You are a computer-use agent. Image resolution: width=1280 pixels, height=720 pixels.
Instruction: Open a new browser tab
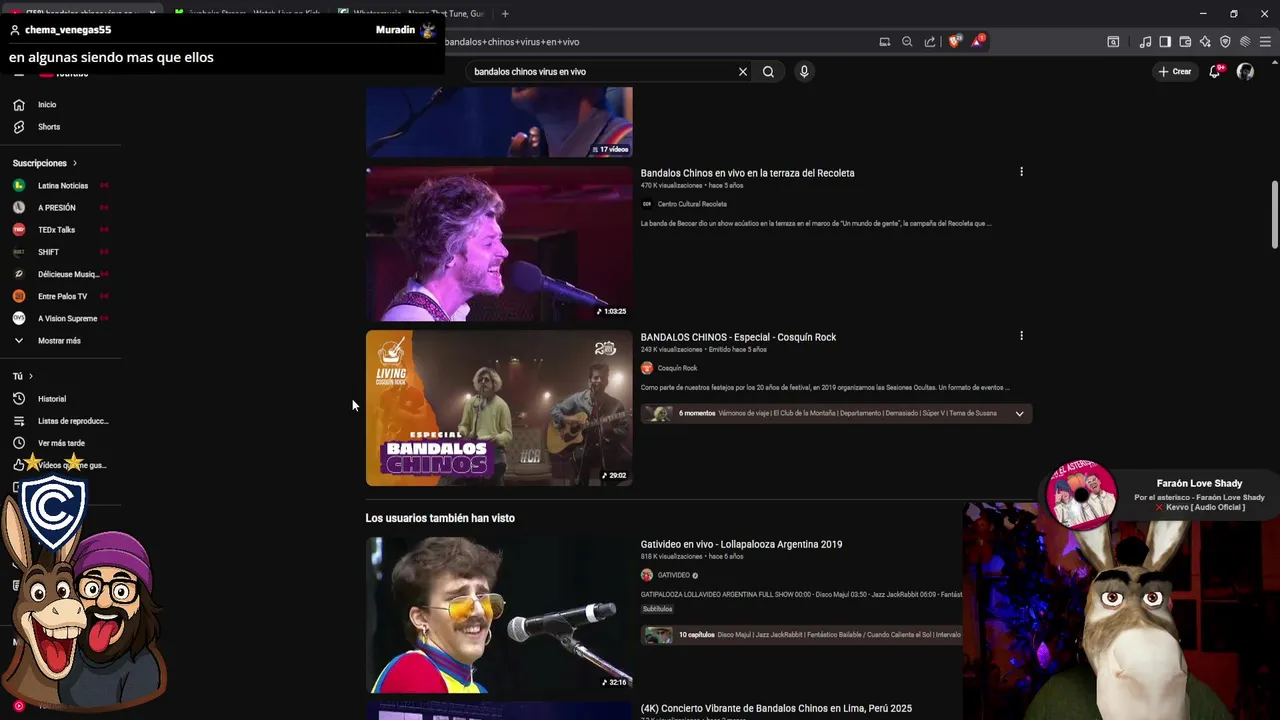click(505, 14)
